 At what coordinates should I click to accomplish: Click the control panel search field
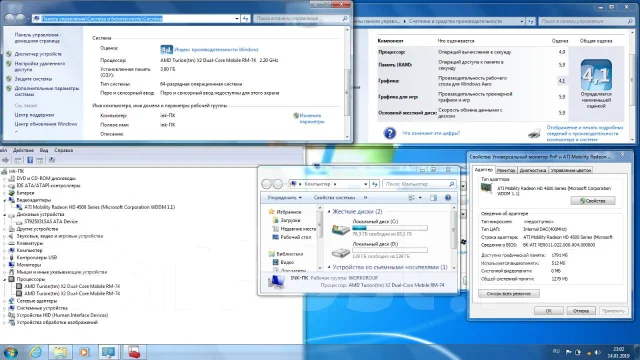point(301,18)
